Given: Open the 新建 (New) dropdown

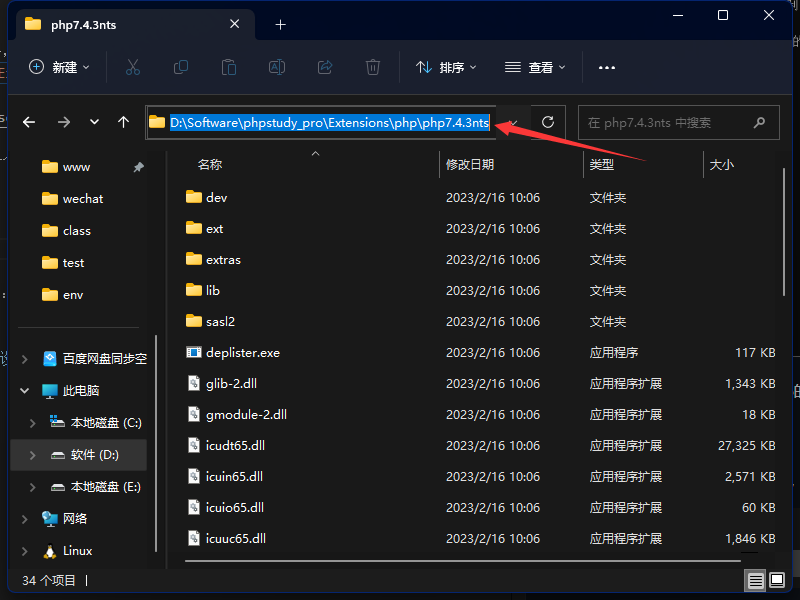Looking at the screenshot, I should click(59, 67).
